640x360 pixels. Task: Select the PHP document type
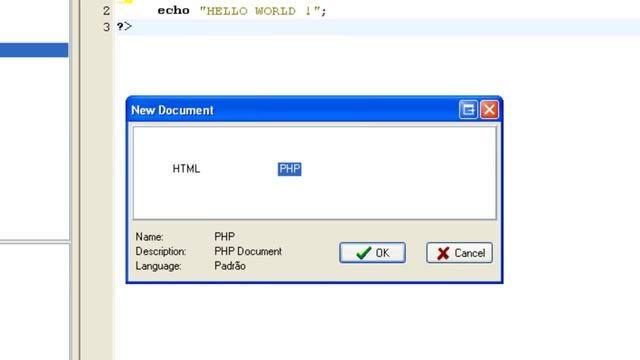click(289, 169)
